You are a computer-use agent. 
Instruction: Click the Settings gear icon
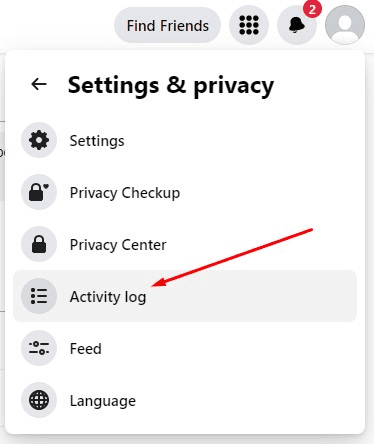39,140
